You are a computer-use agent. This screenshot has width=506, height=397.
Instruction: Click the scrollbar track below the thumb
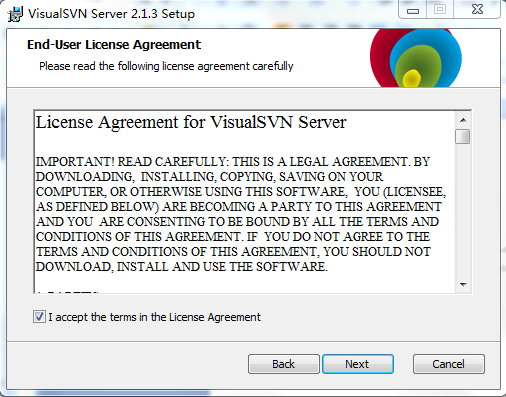[463, 211]
